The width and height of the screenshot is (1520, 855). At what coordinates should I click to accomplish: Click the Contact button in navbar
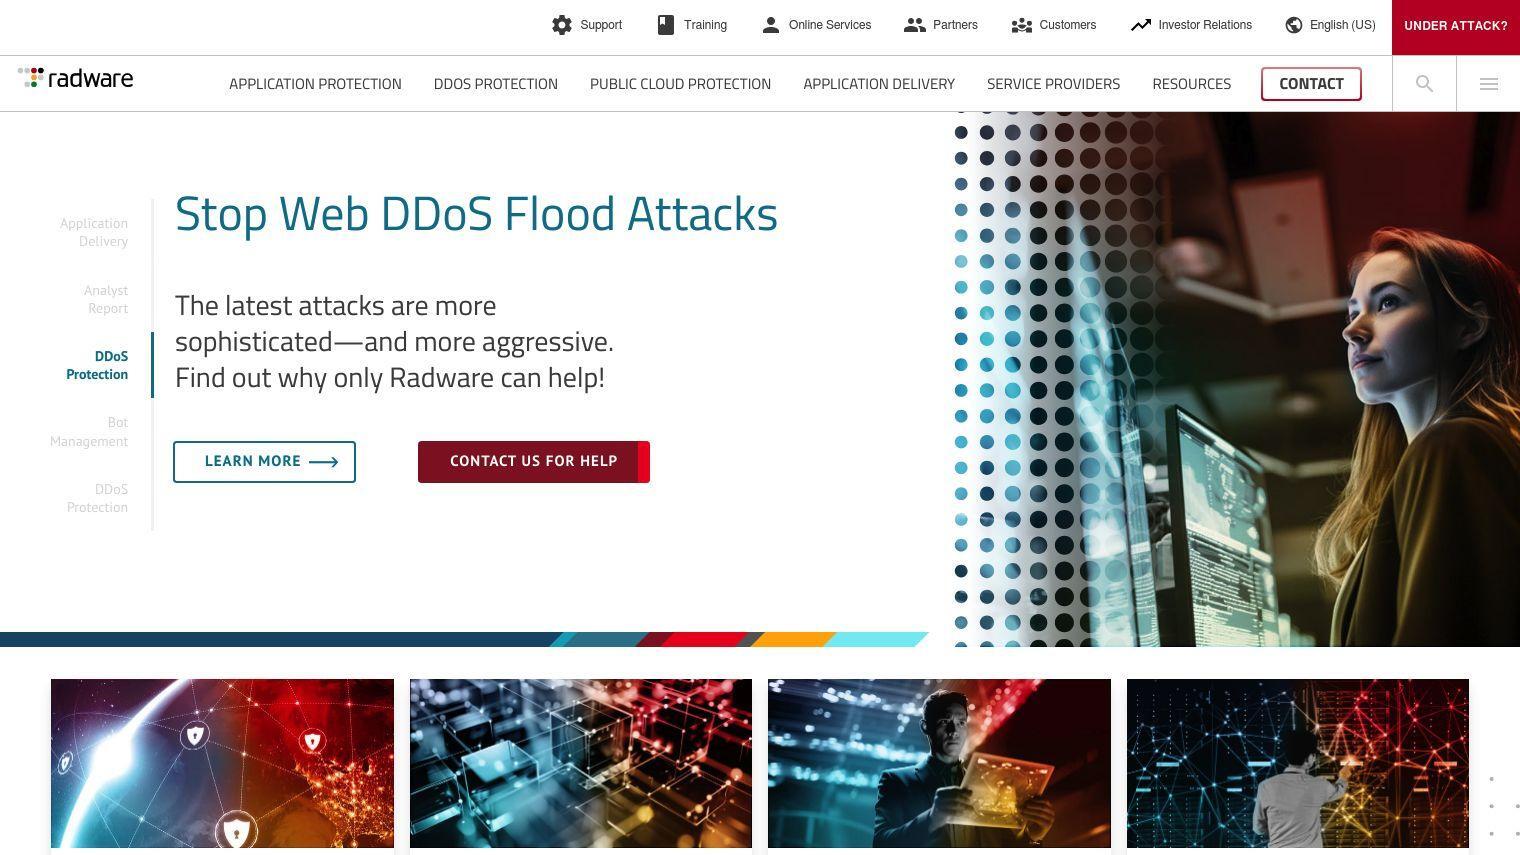pyautogui.click(x=1311, y=84)
